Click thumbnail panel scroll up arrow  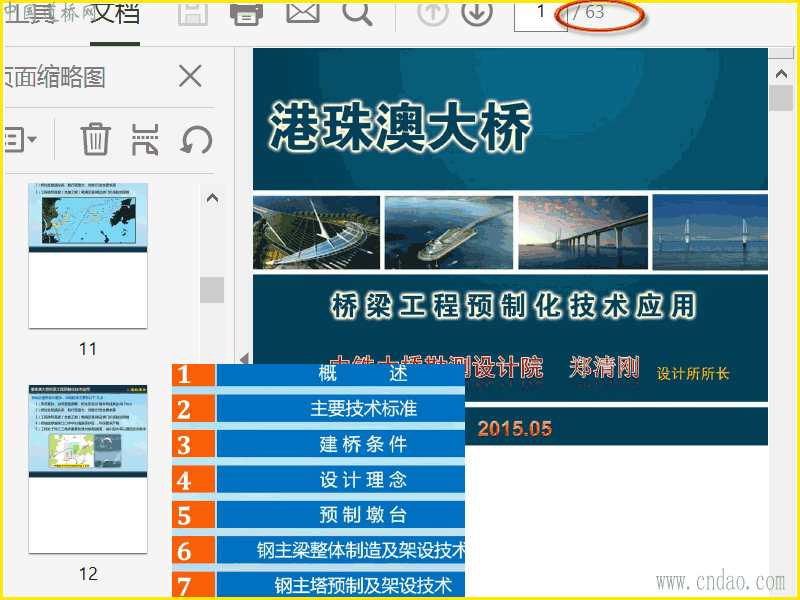(212, 198)
